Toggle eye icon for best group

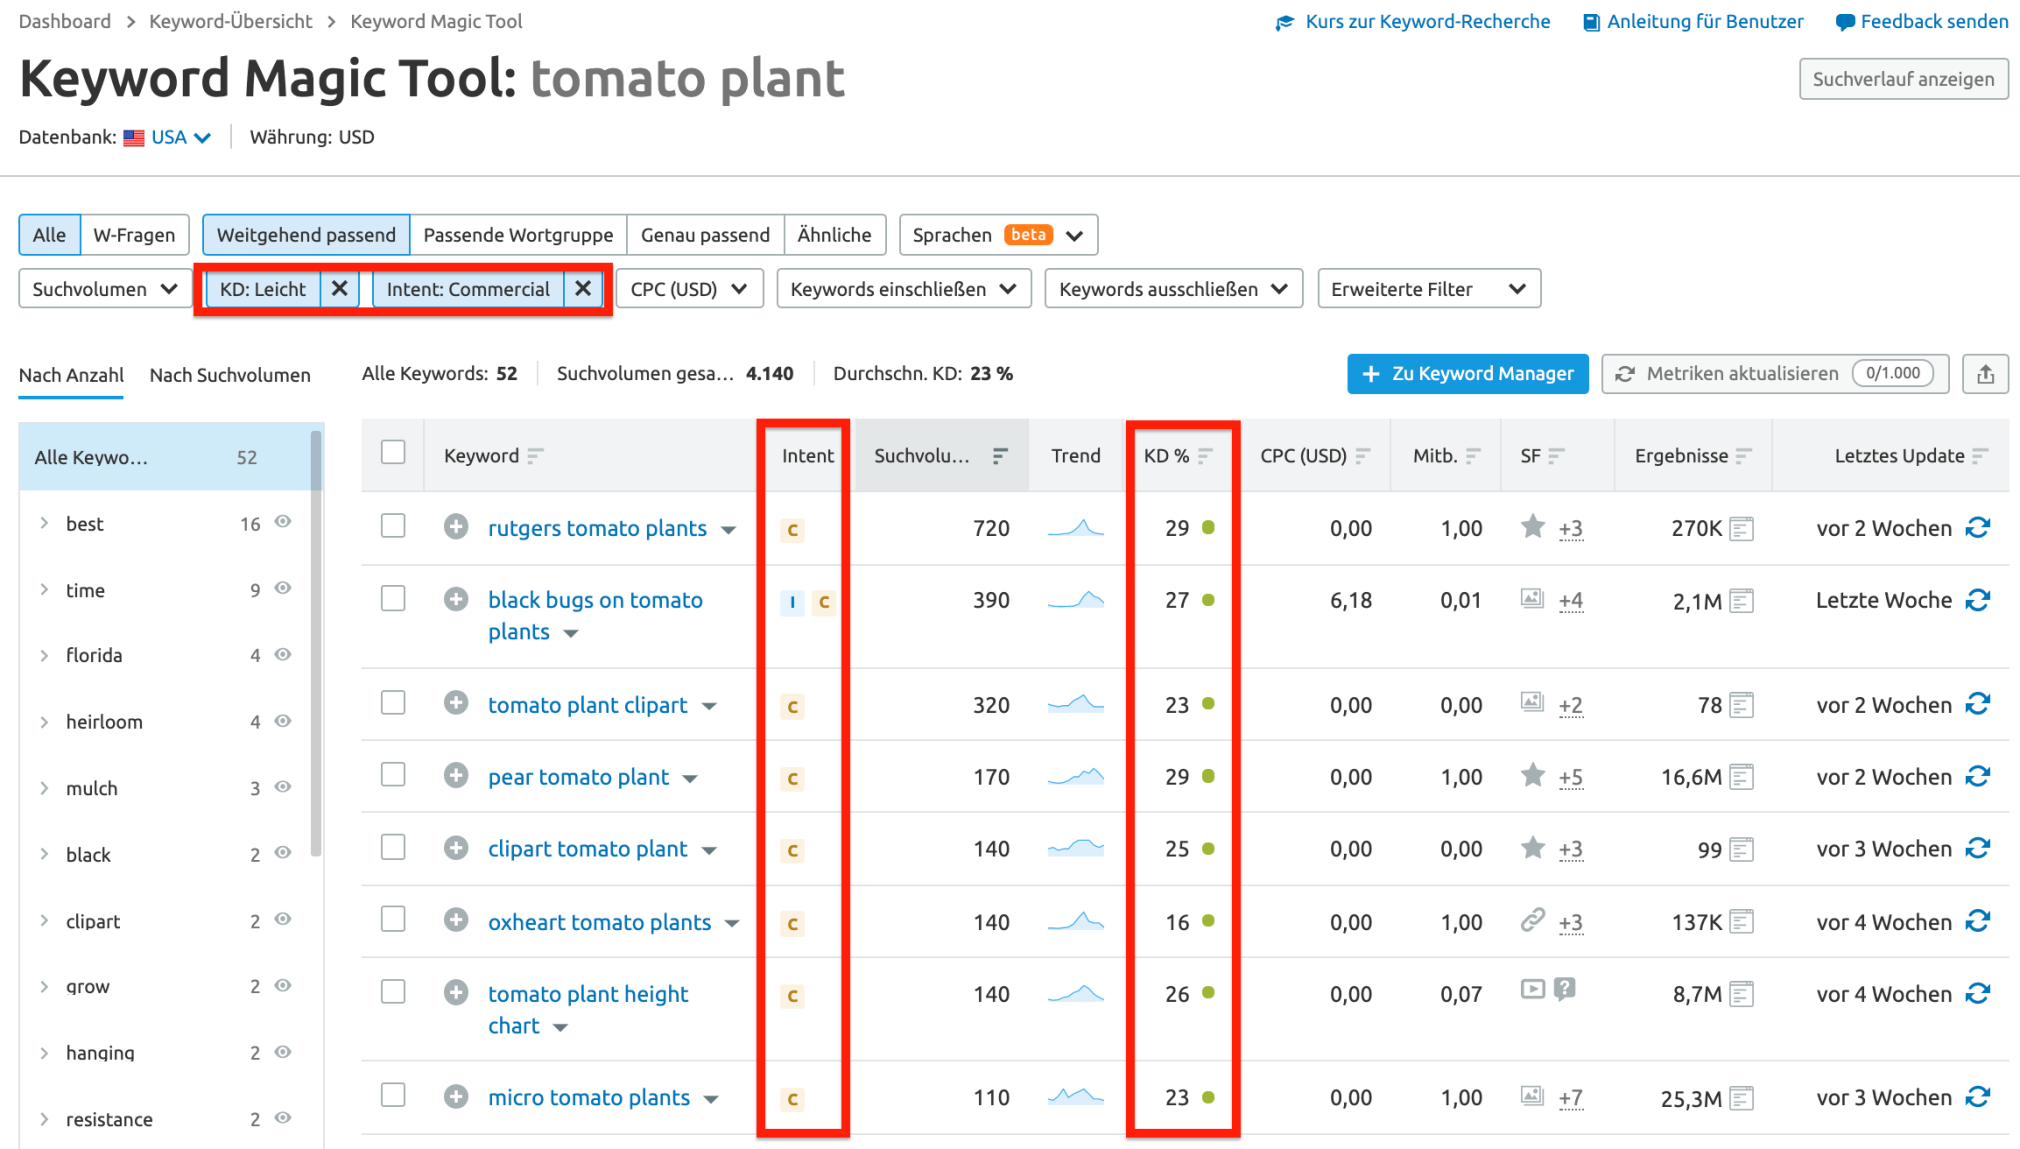click(x=283, y=522)
